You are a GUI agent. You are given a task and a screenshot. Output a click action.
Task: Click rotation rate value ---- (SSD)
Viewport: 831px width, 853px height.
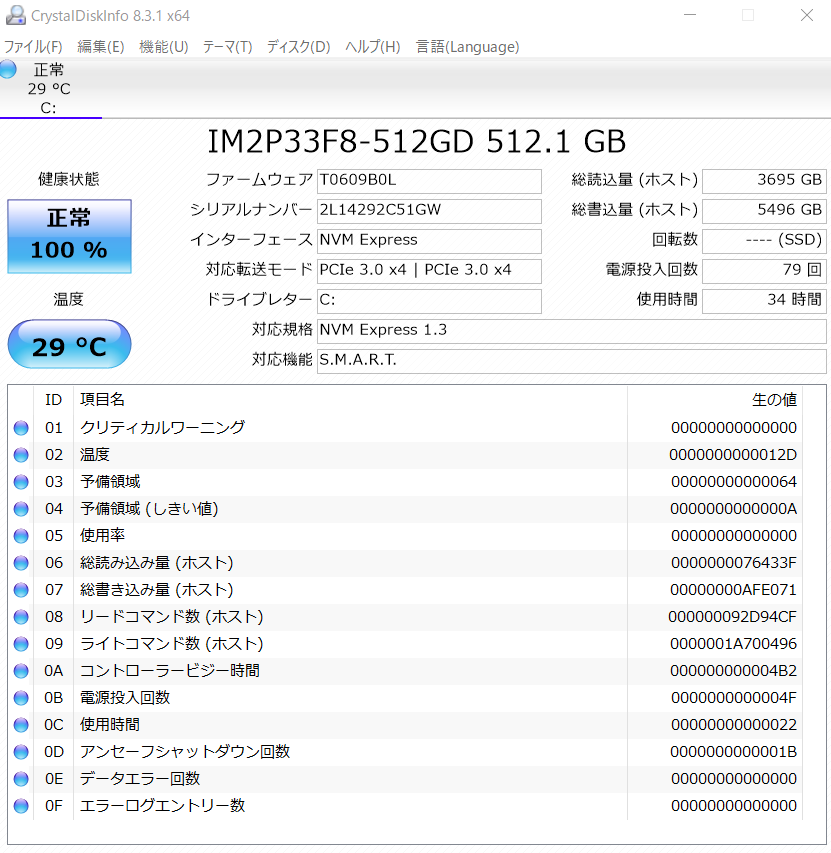pos(764,240)
